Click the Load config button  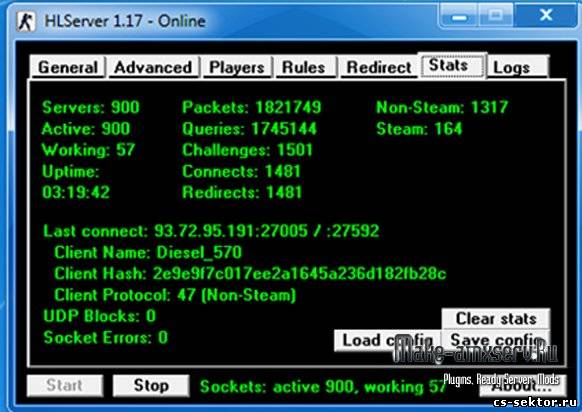387,340
